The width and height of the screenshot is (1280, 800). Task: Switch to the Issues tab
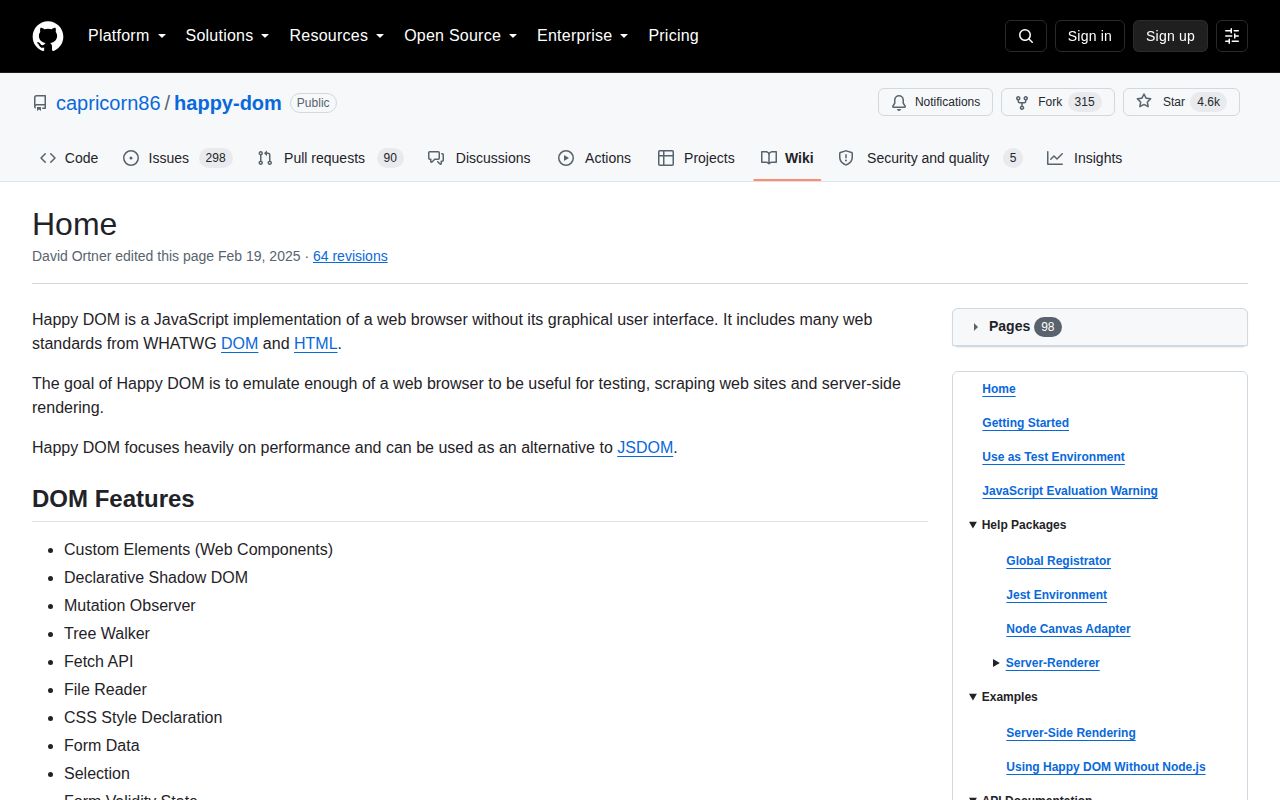(x=178, y=158)
